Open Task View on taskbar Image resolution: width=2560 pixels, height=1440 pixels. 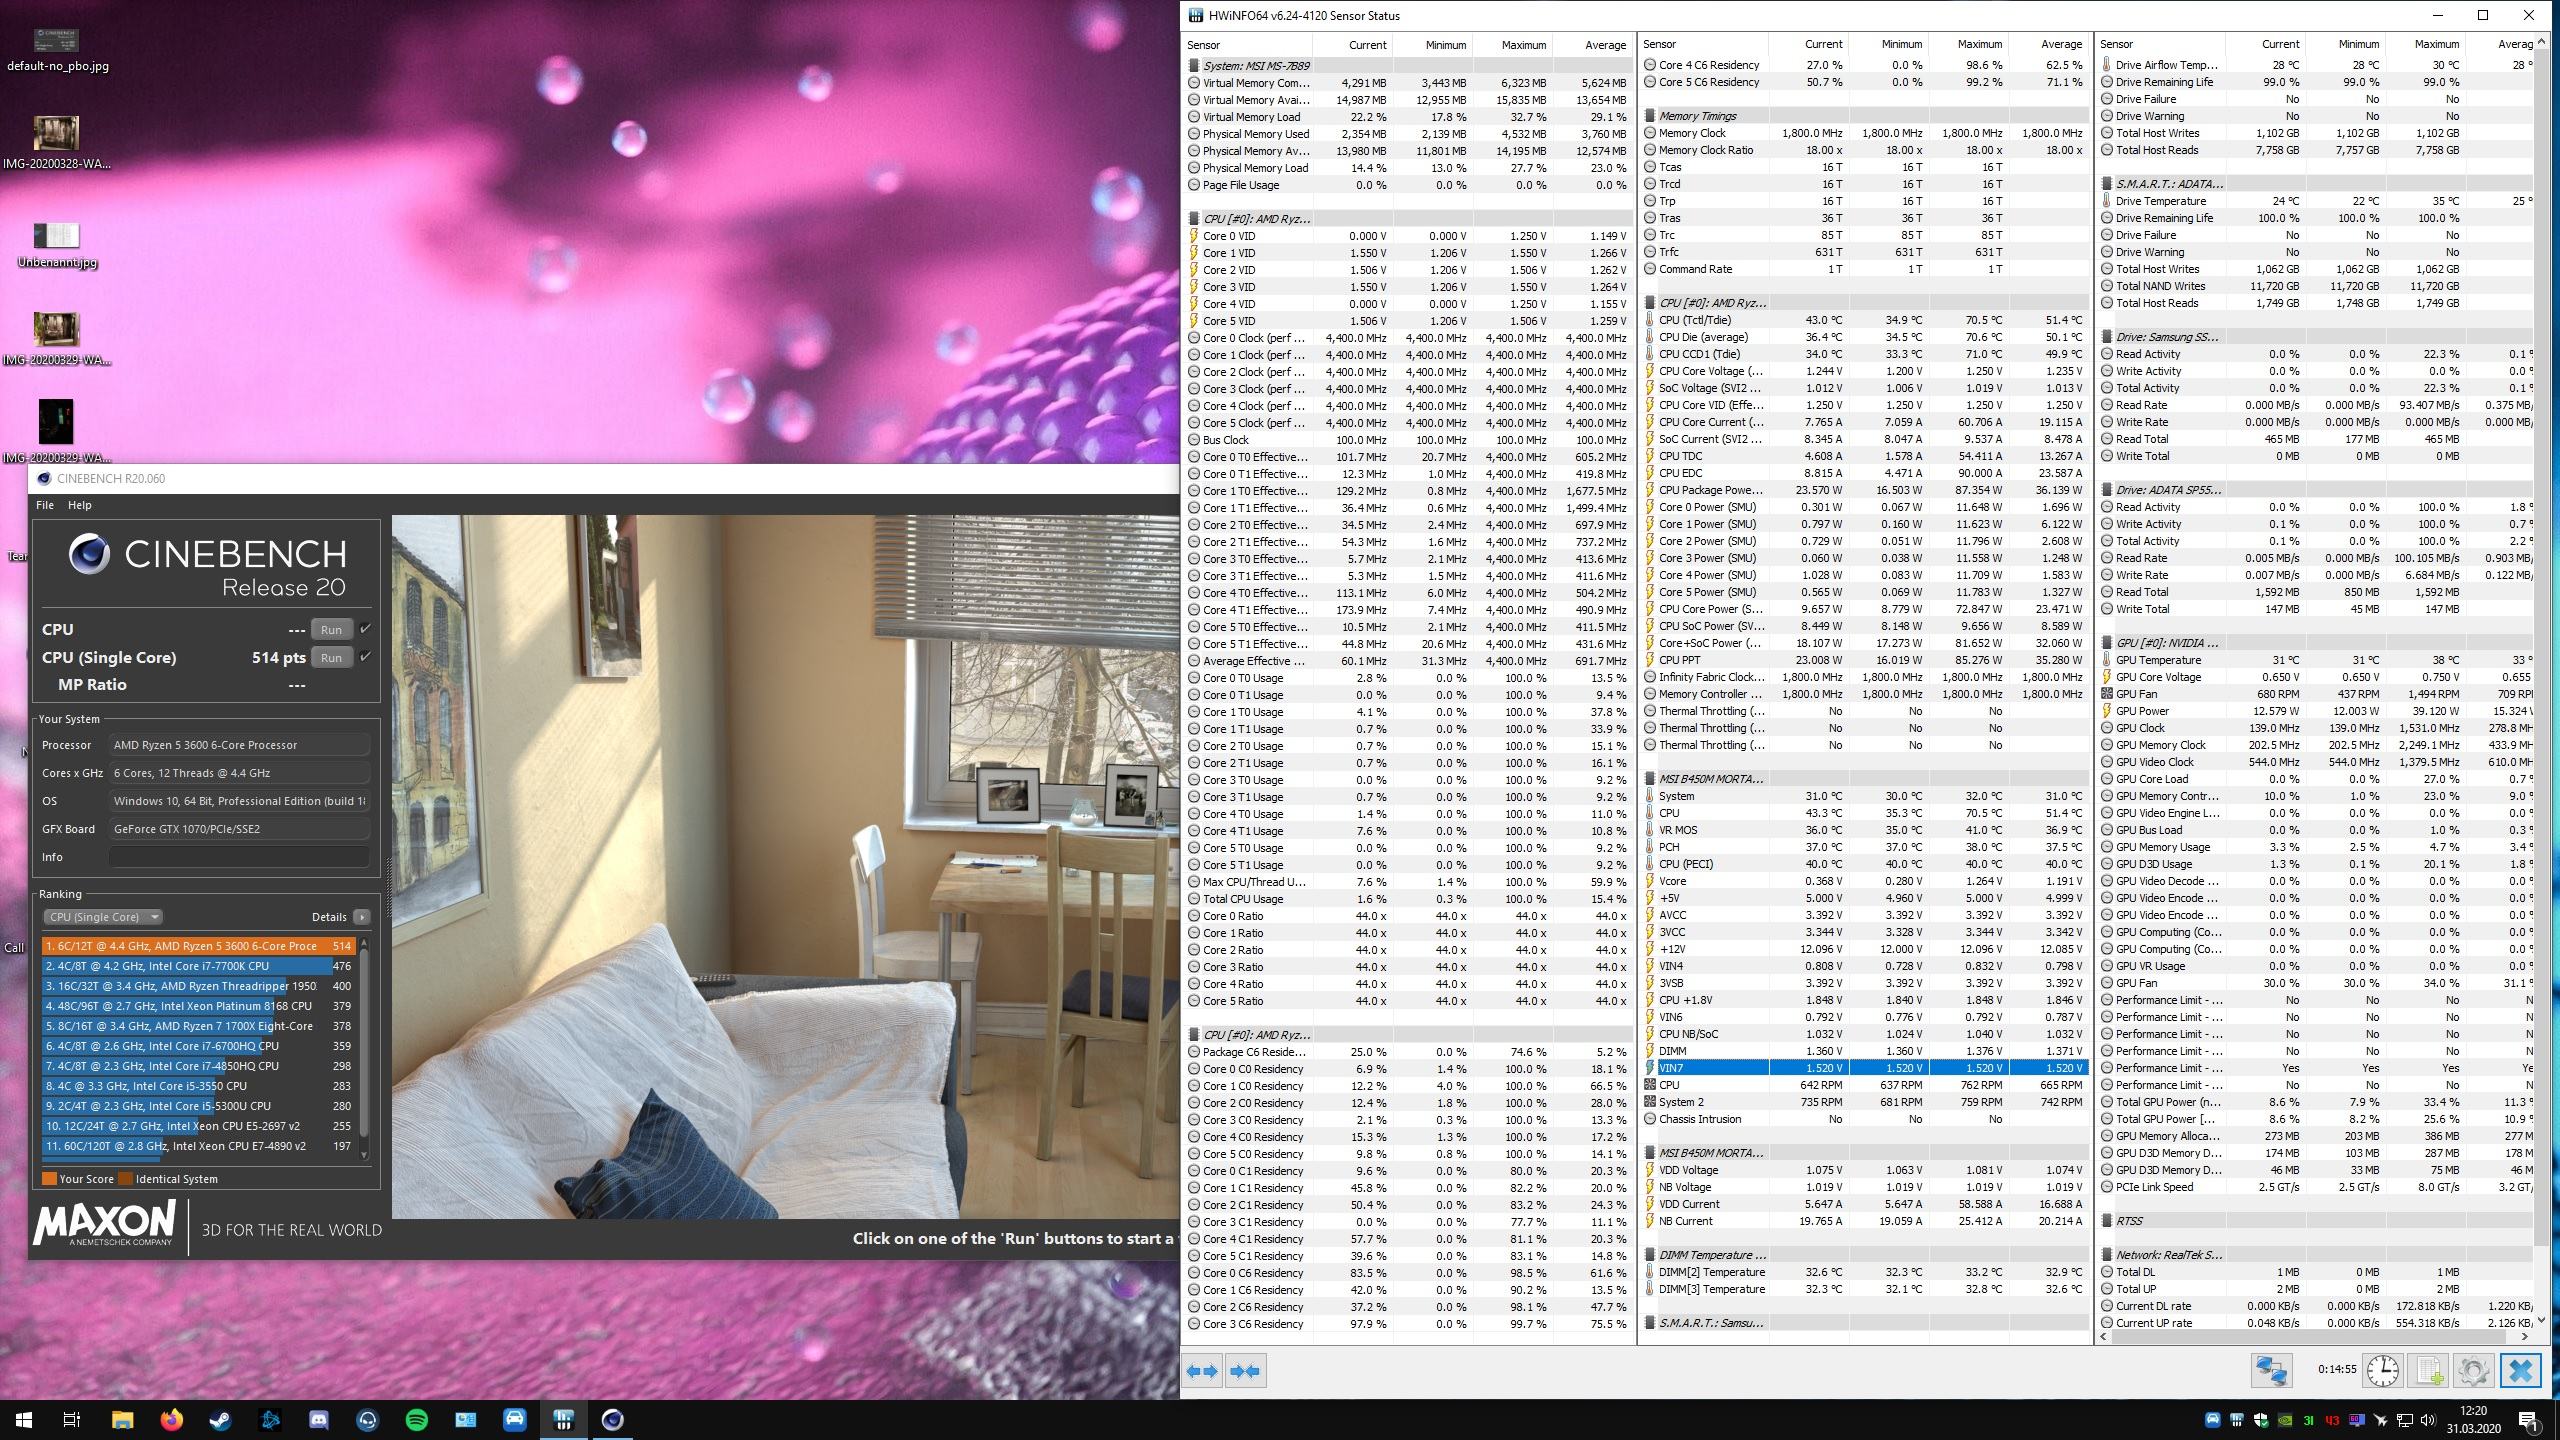pos(72,1419)
